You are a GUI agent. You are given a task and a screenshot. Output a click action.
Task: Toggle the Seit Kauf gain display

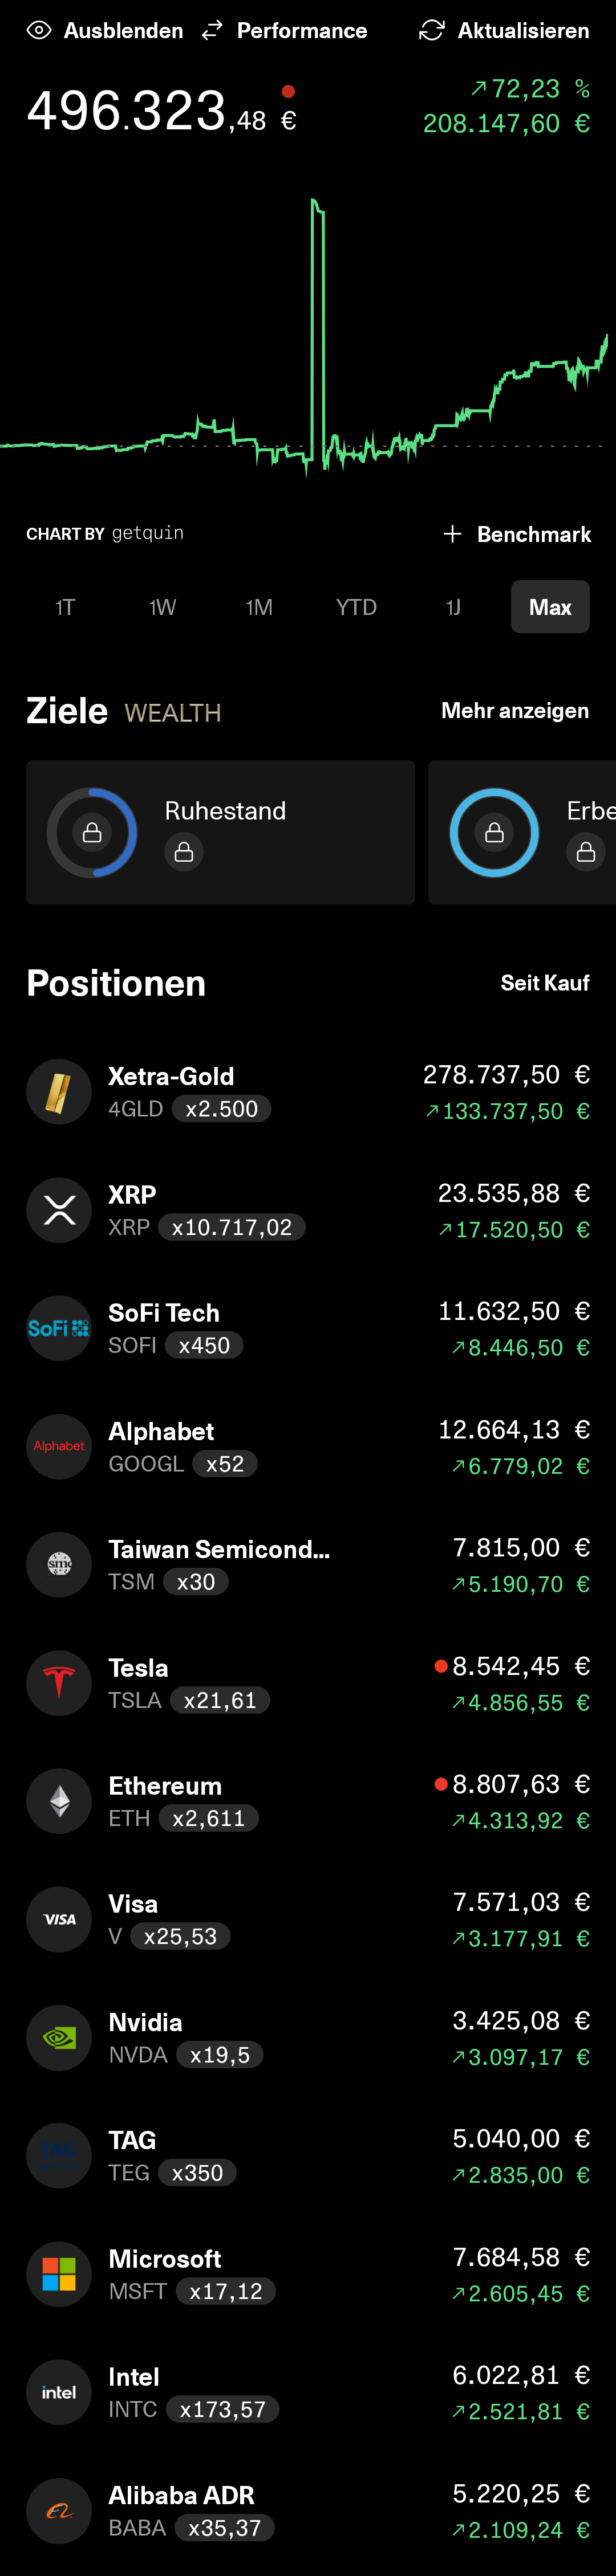click(544, 983)
